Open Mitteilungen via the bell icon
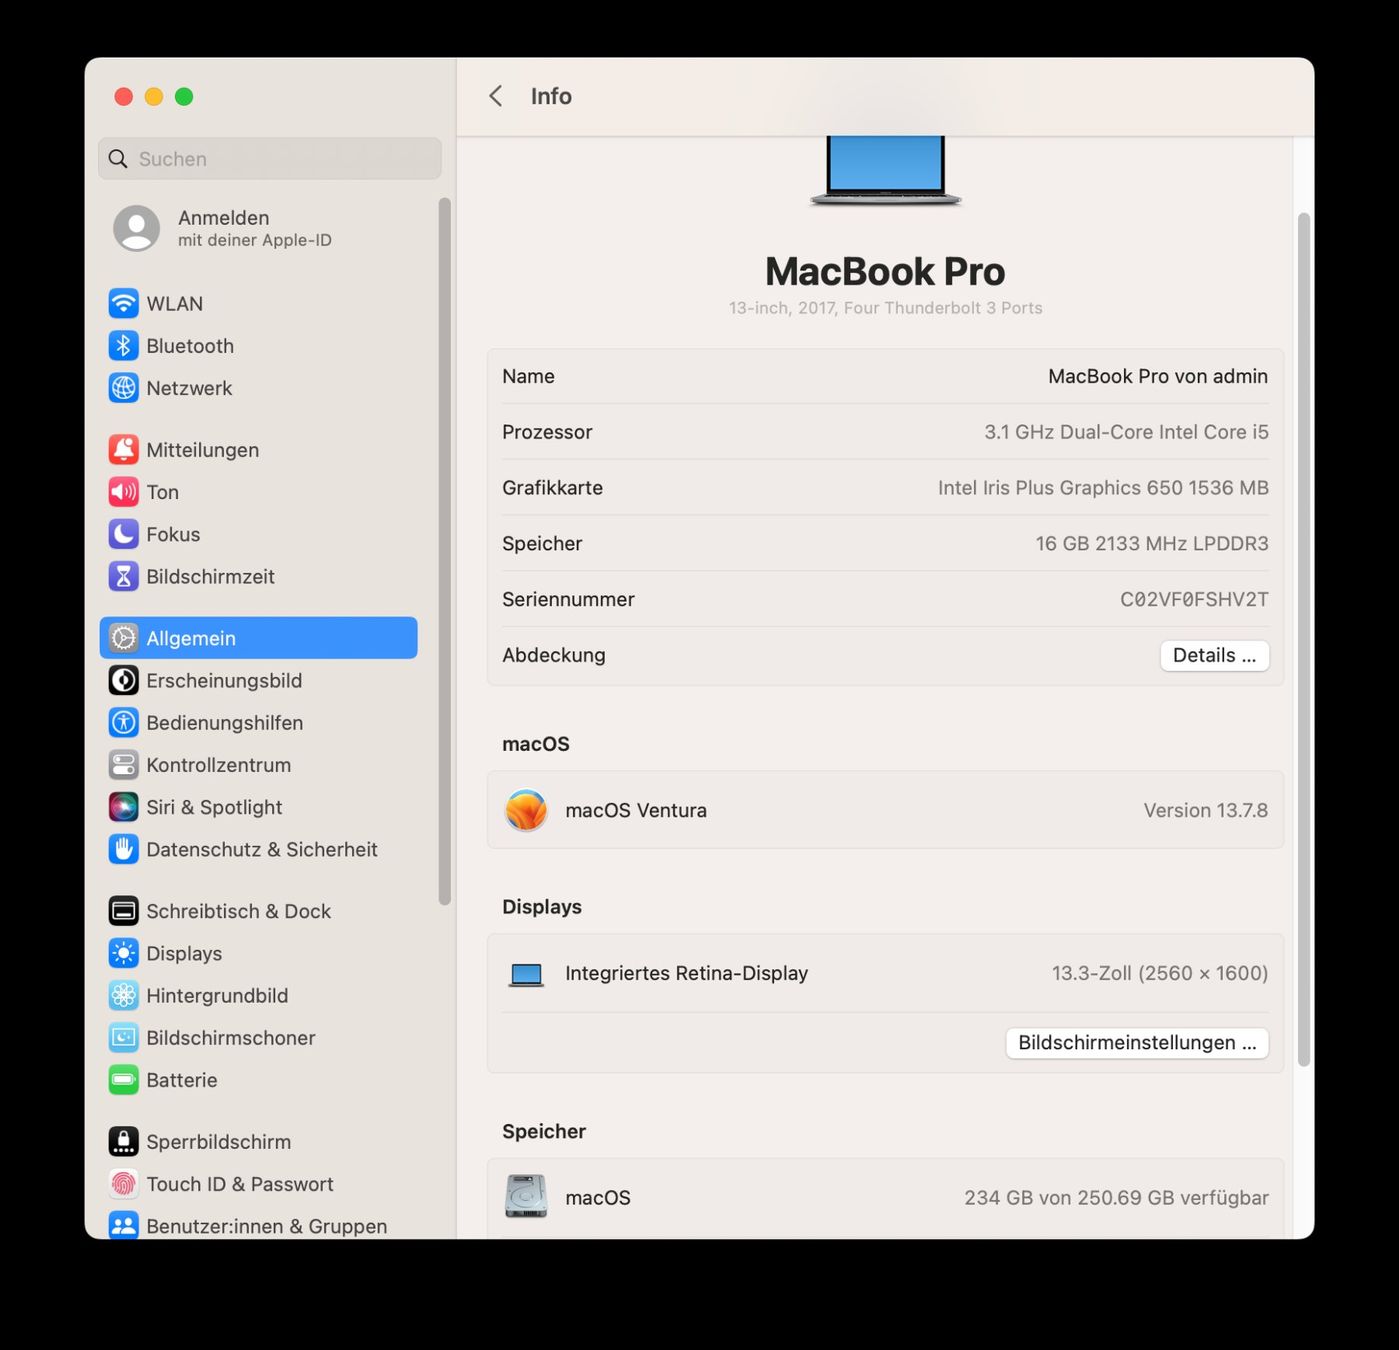Viewport: 1399px width, 1350px height. click(123, 450)
